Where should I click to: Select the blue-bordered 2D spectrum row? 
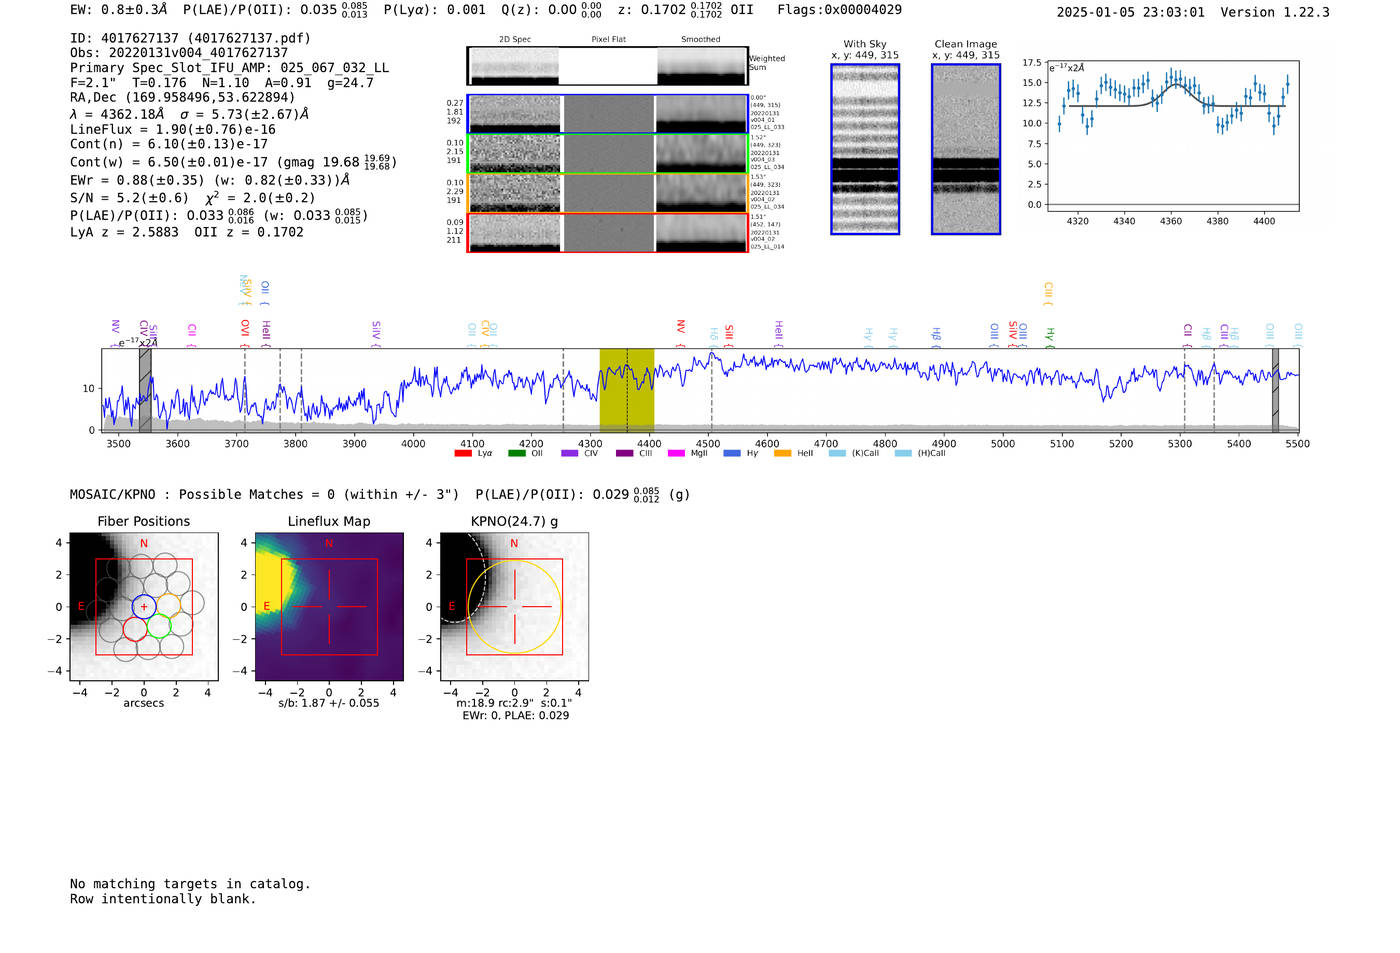[608, 114]
